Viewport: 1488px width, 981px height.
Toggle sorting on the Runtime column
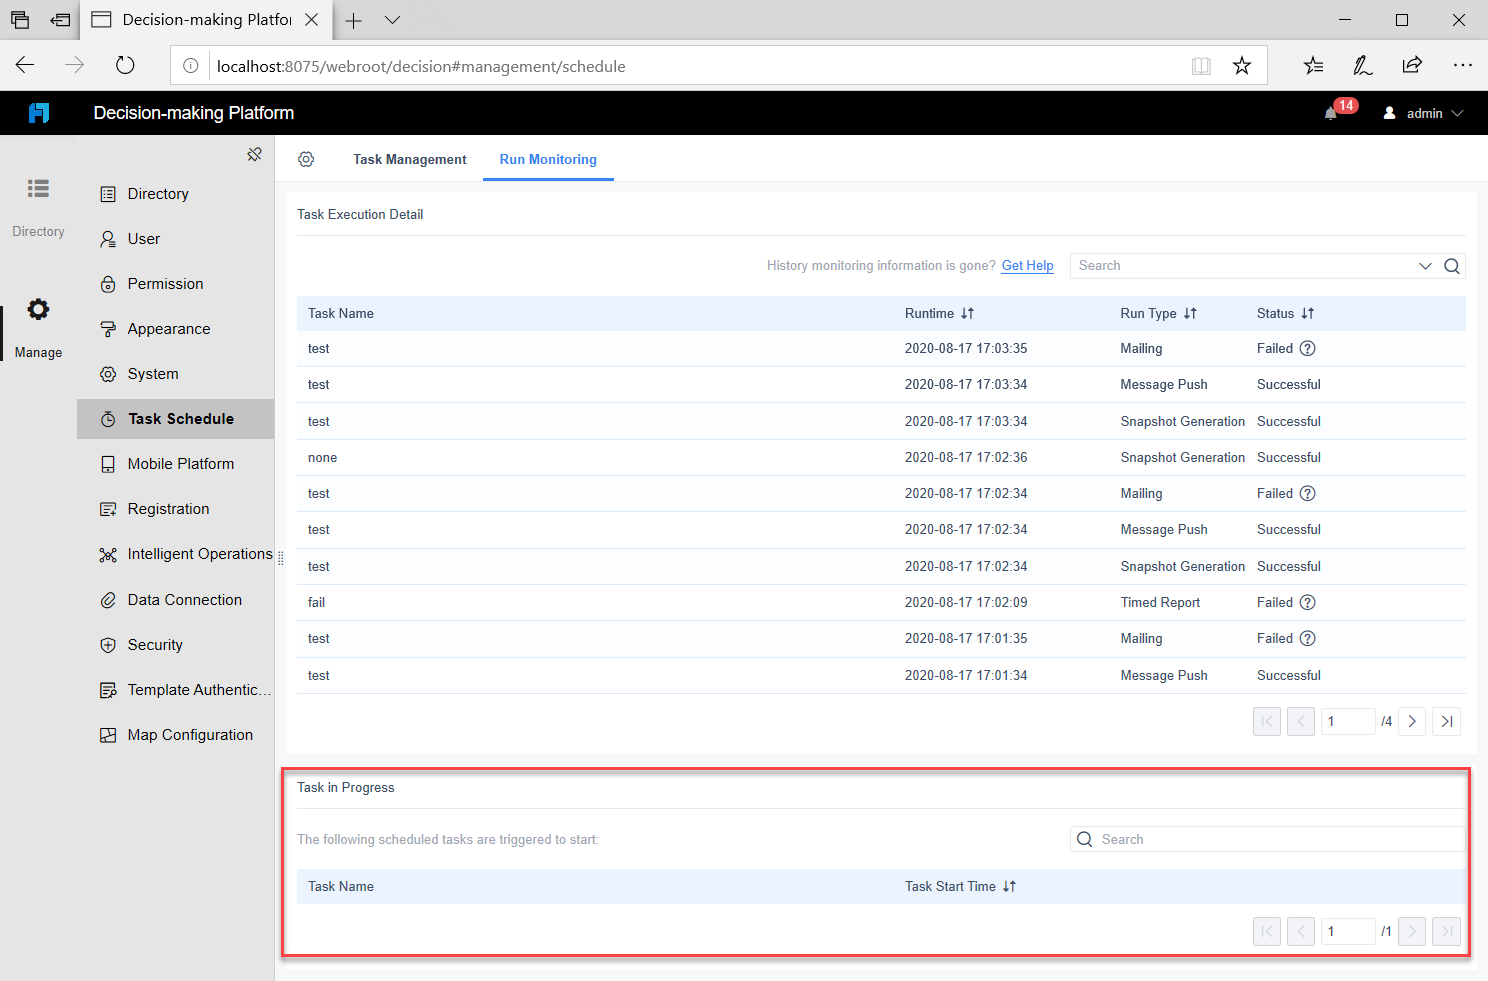pyautogui.click(x=967, y=313)
